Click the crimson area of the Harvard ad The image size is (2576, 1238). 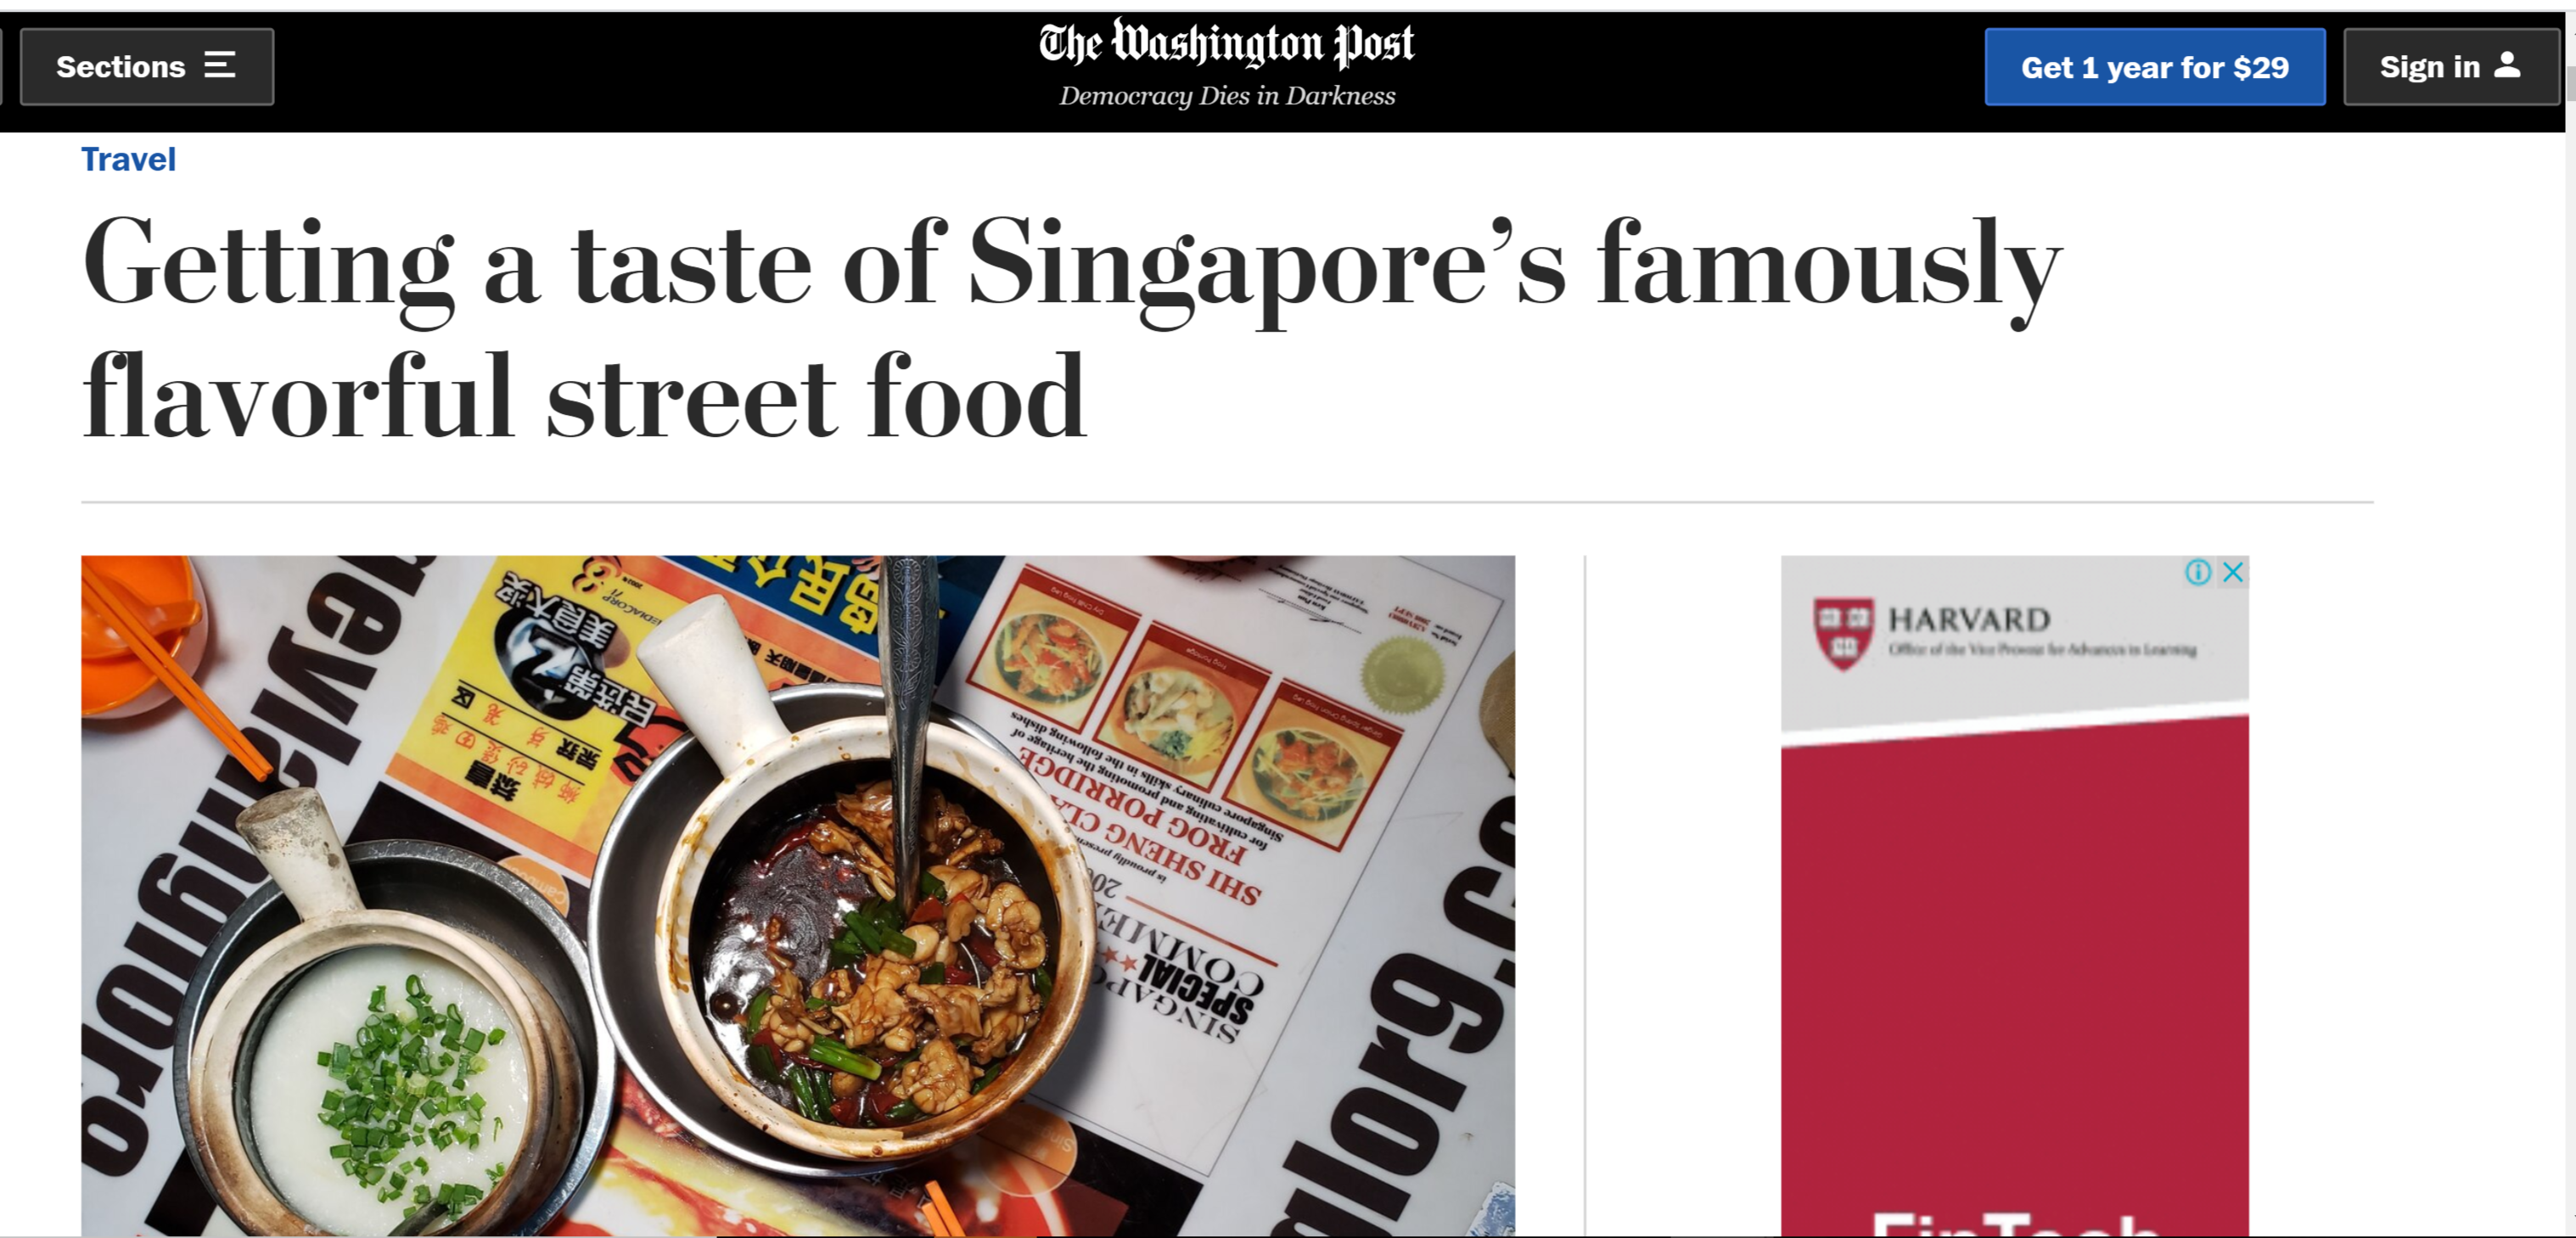2015,950
